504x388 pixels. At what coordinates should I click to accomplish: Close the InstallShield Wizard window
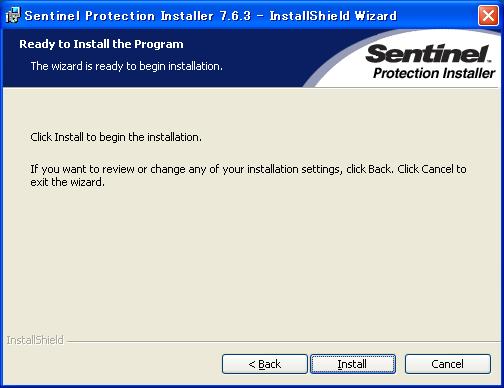[488, 15]
